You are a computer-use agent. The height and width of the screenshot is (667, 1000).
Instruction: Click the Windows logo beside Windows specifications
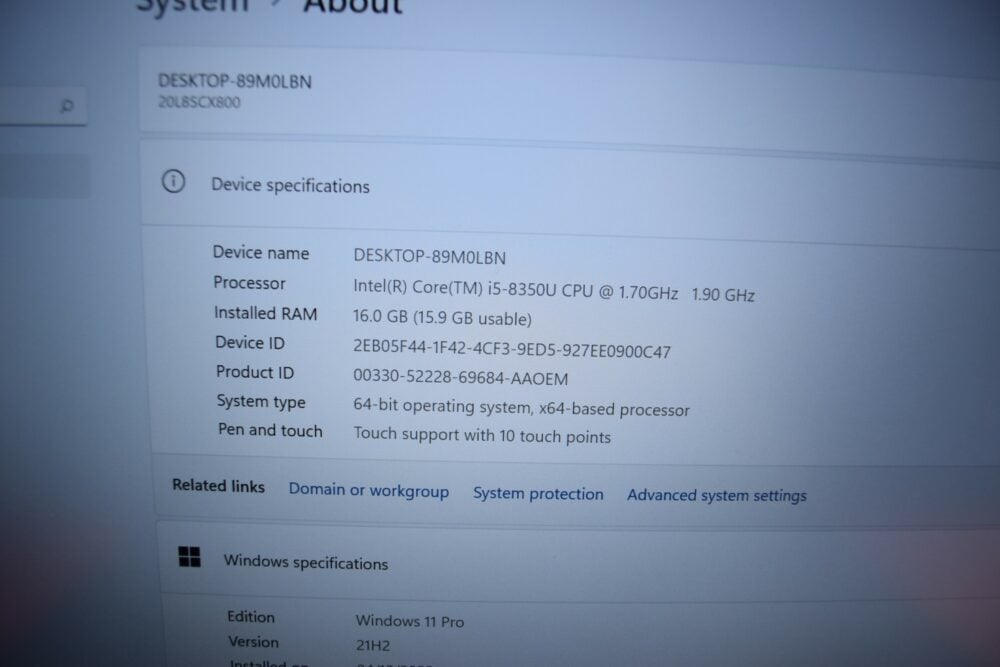point(189,557)
